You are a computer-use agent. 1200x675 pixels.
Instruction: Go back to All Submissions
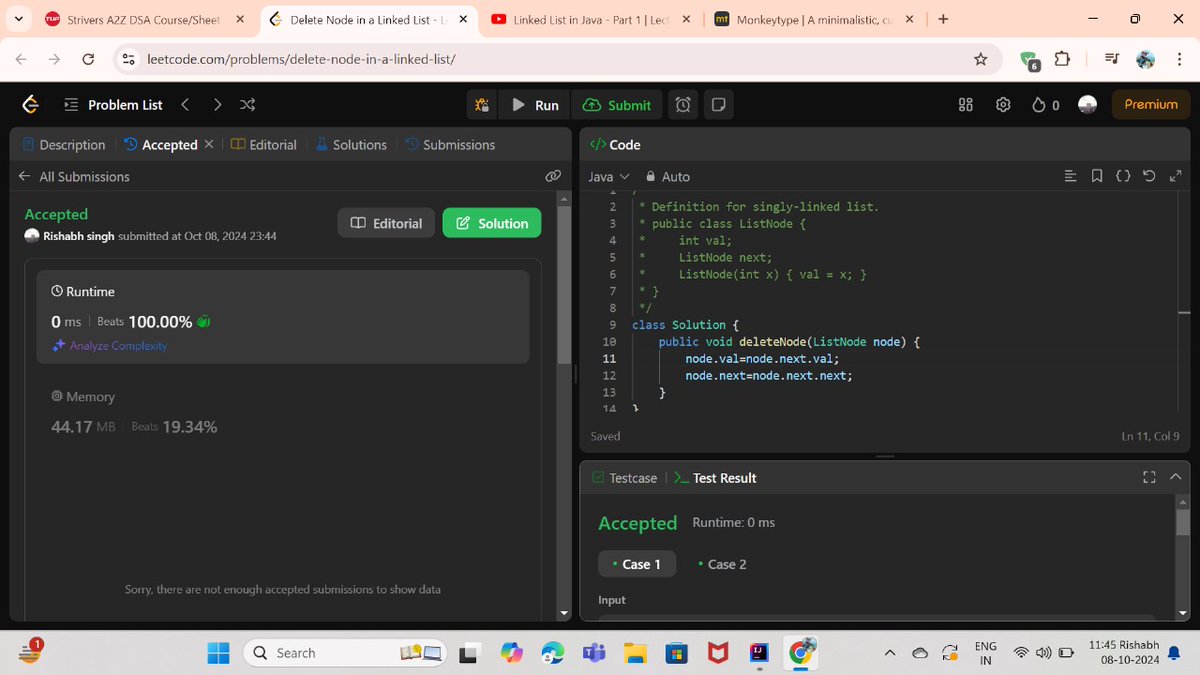(74, 176)
